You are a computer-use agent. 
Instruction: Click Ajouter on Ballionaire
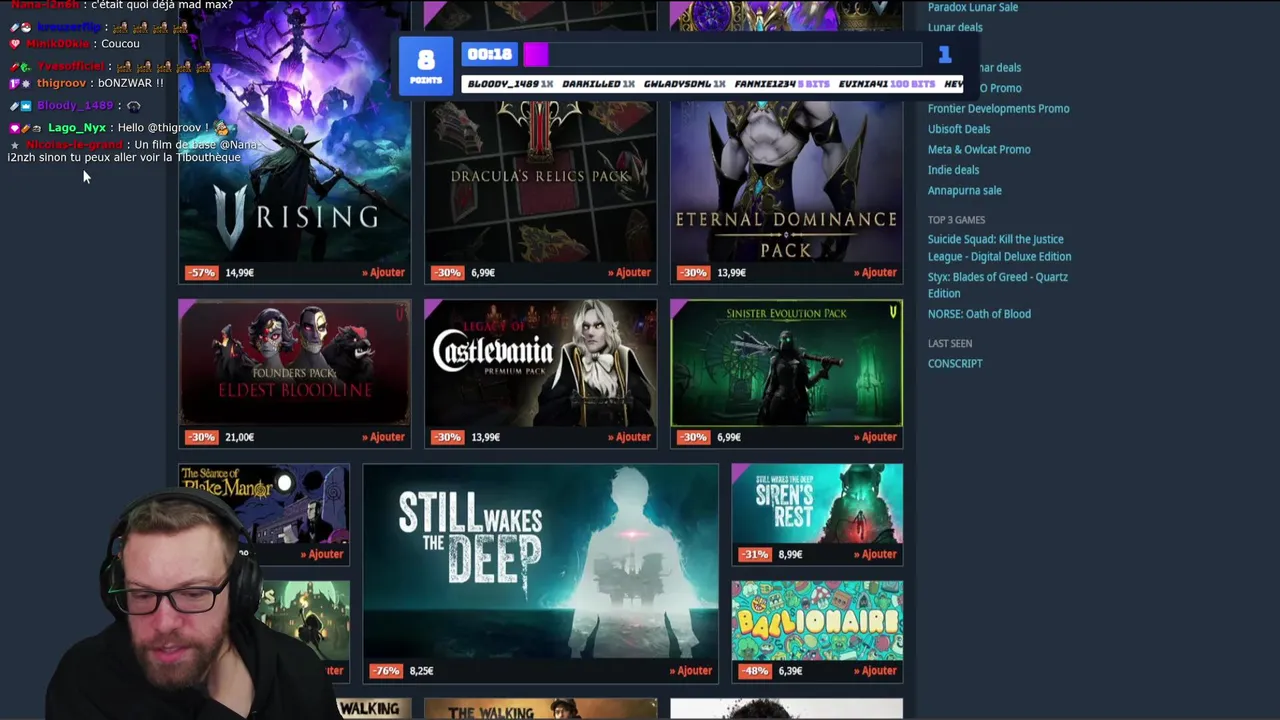pos(875,671)
